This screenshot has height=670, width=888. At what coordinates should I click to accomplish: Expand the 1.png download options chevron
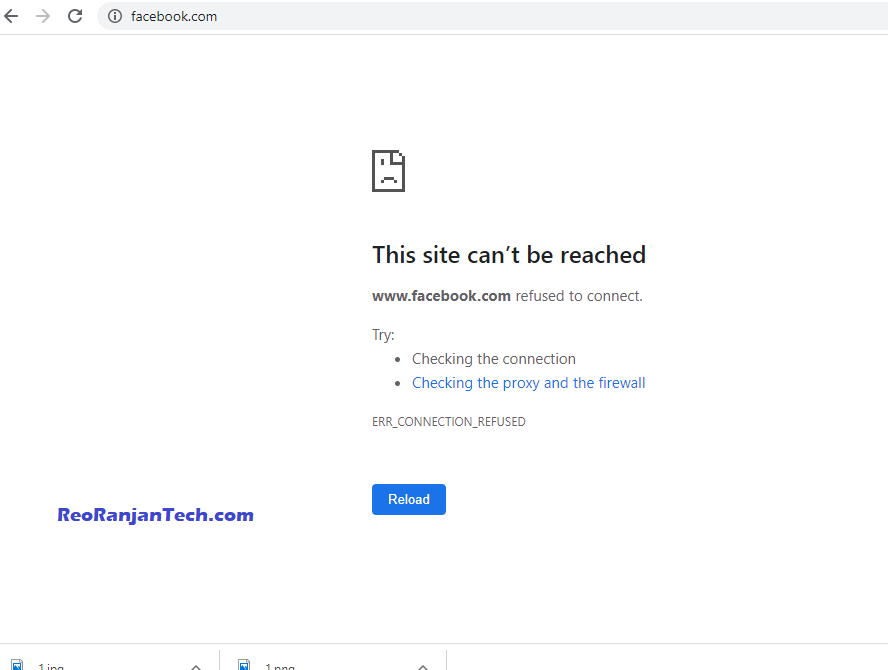coord(423,667)
